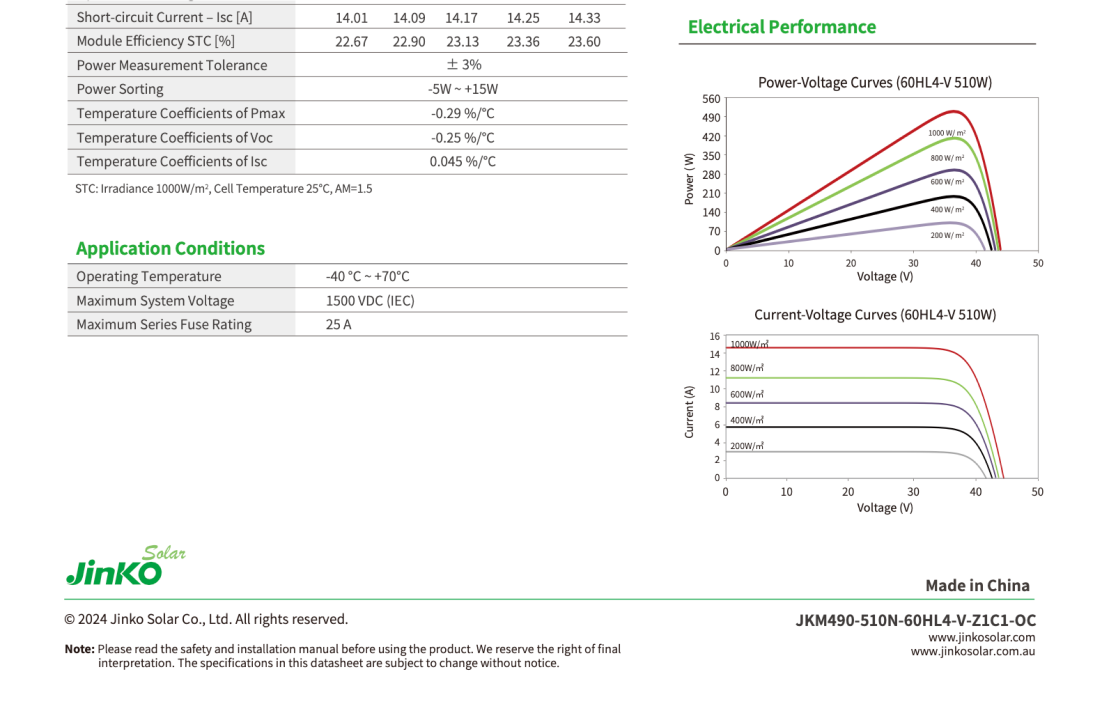
Task: Click the Operating Temperature range value
Action: coord(367,276)
